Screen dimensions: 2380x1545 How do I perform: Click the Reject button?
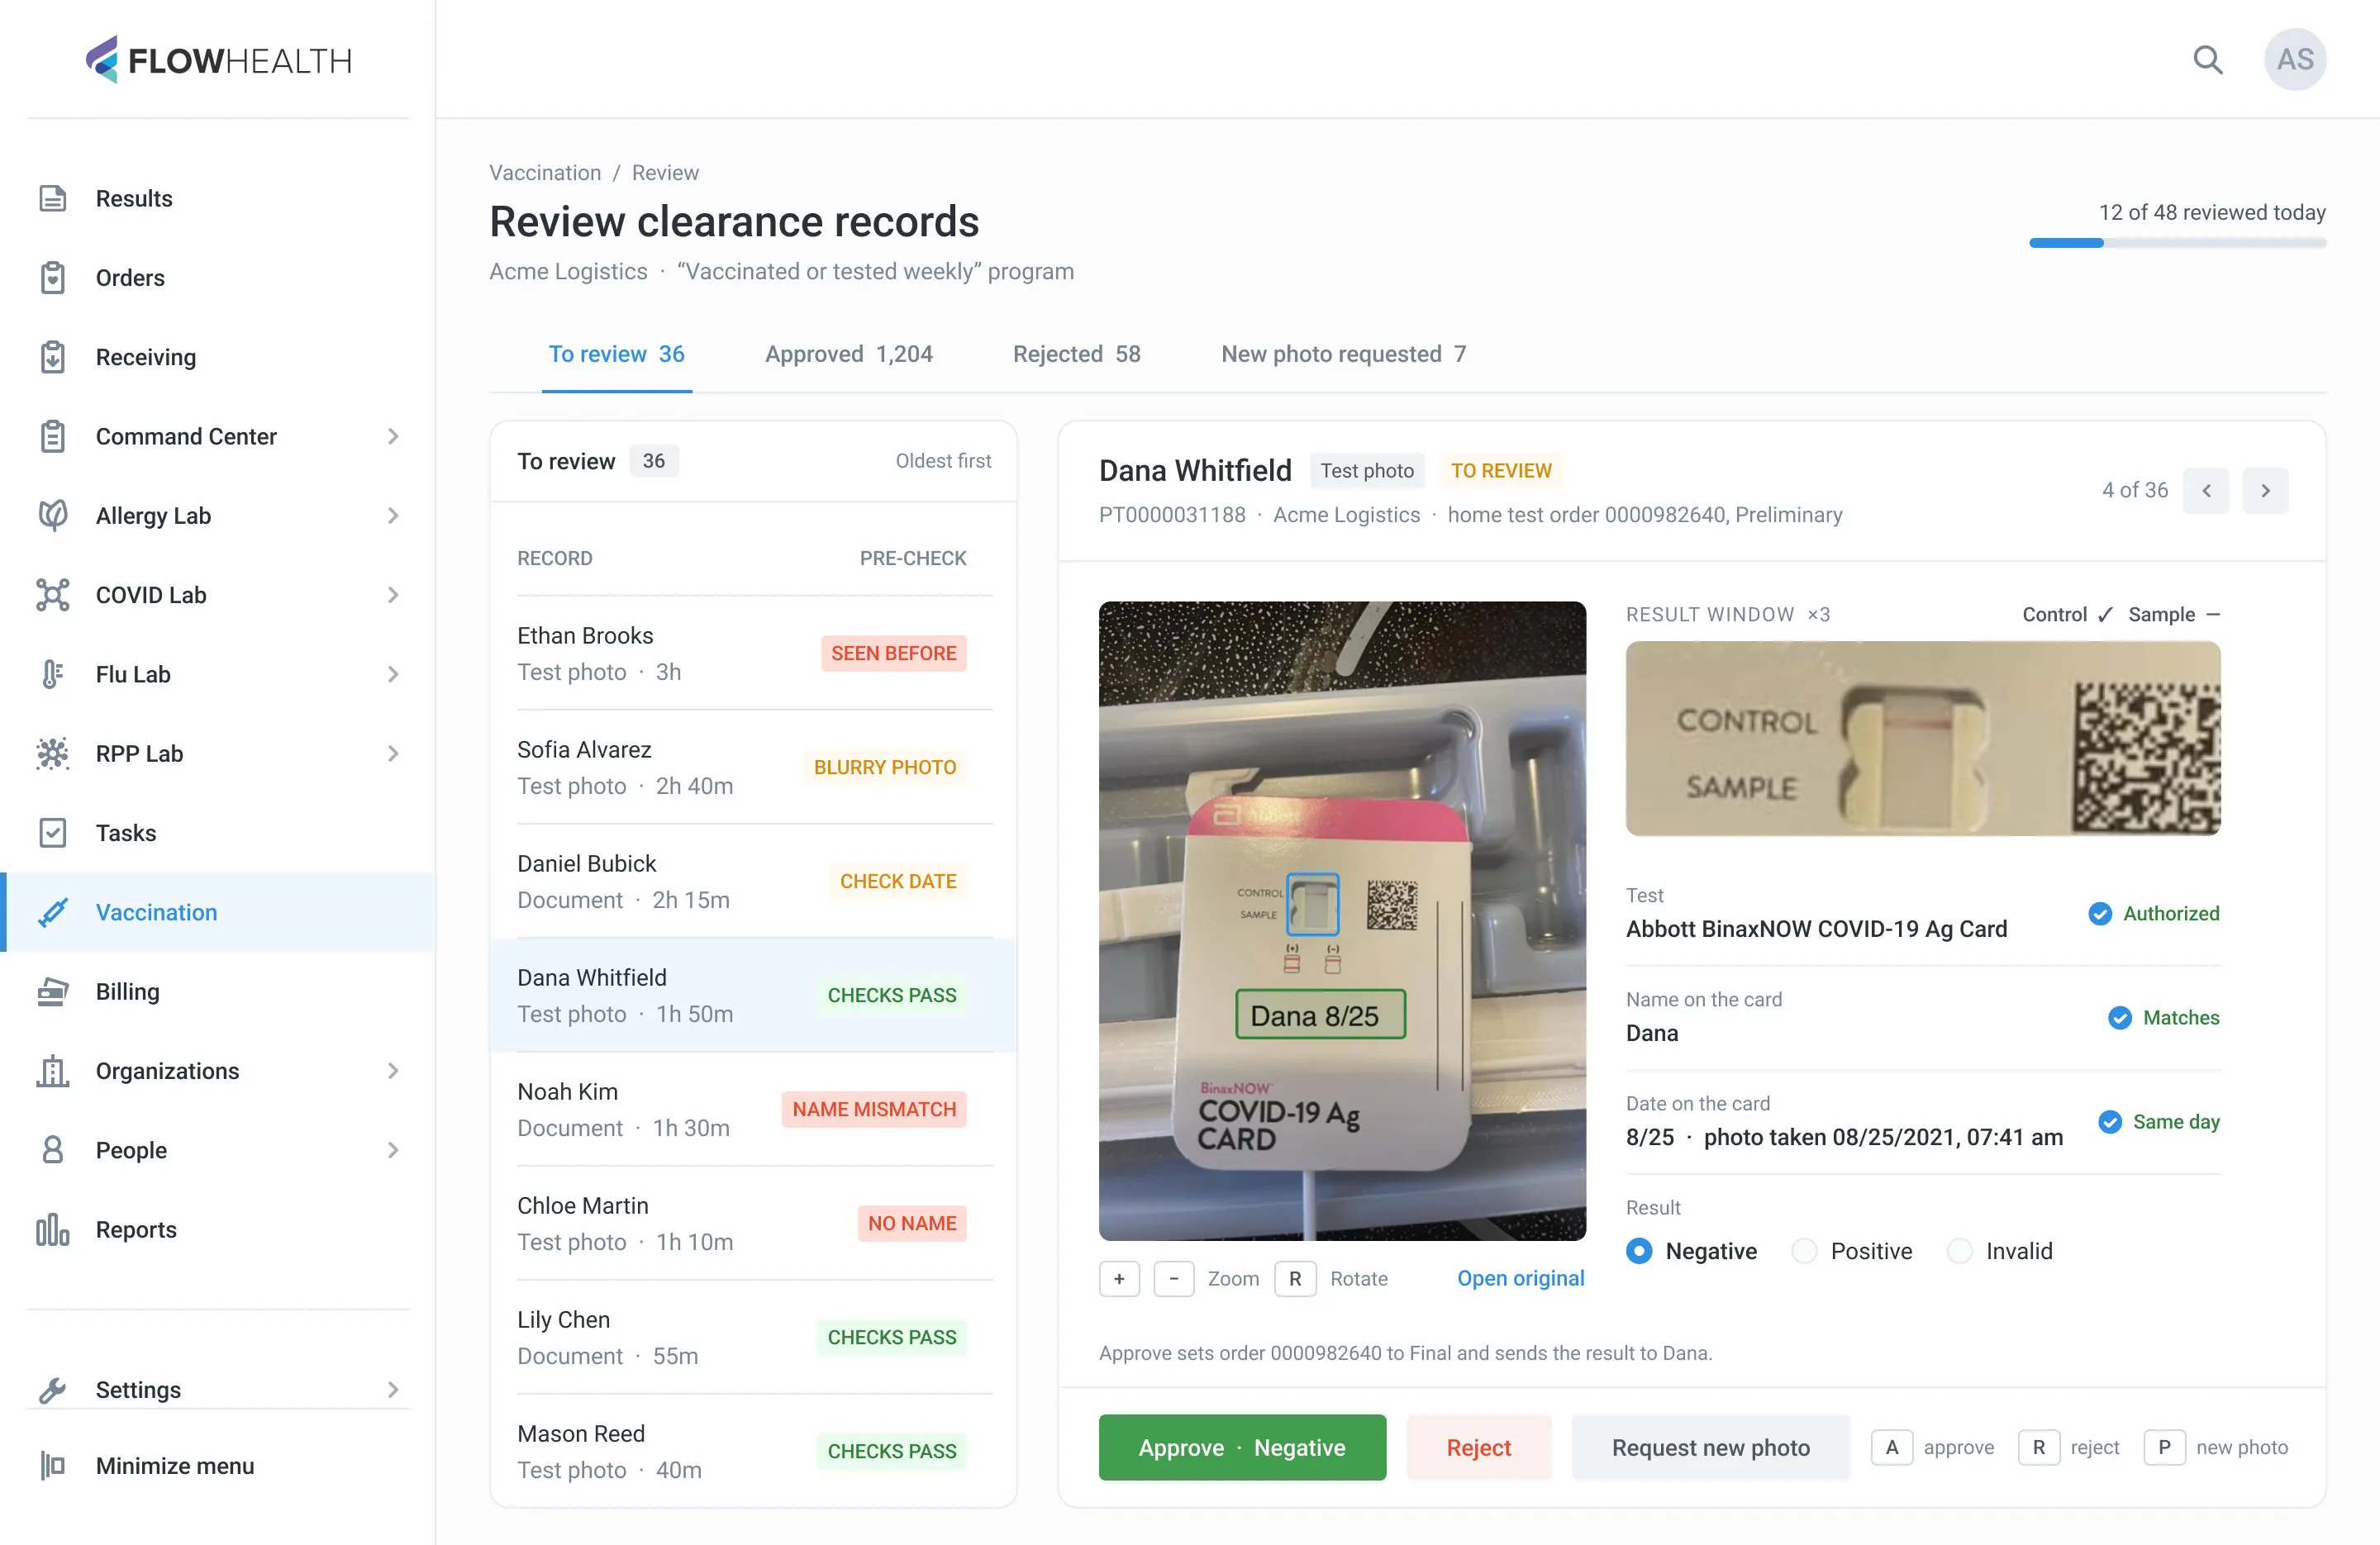tap(1478, 1447)
